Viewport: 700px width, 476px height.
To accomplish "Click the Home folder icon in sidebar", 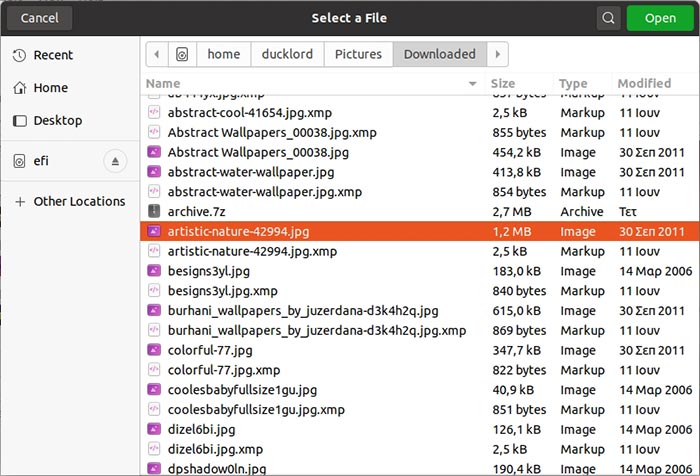I will point(19,88).
